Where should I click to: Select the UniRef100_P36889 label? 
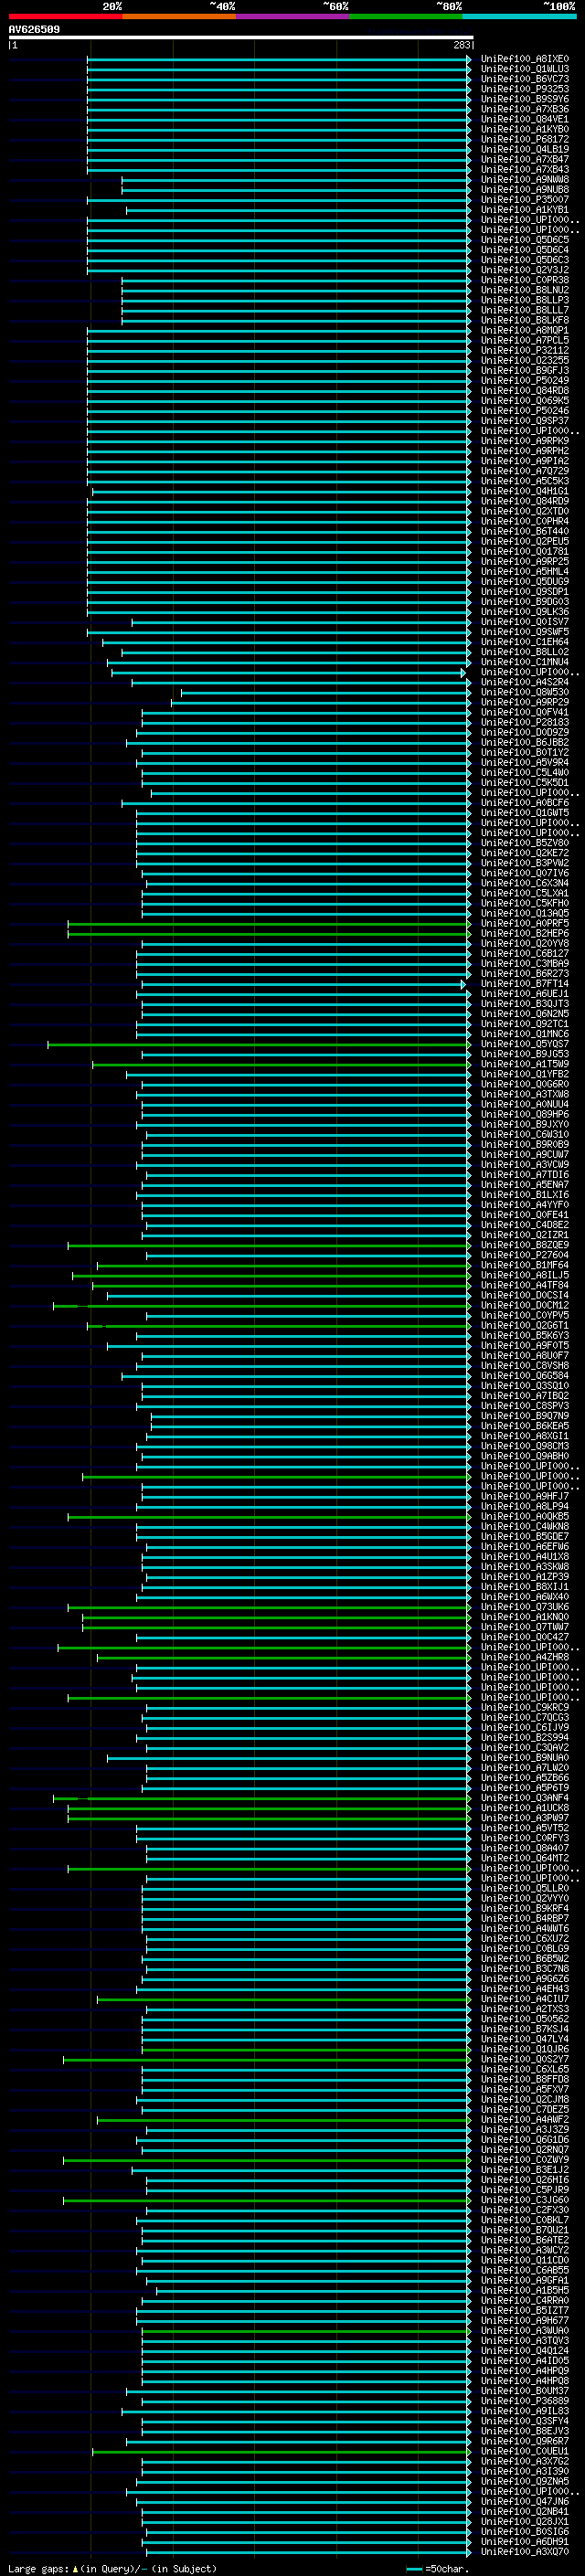525,2400
